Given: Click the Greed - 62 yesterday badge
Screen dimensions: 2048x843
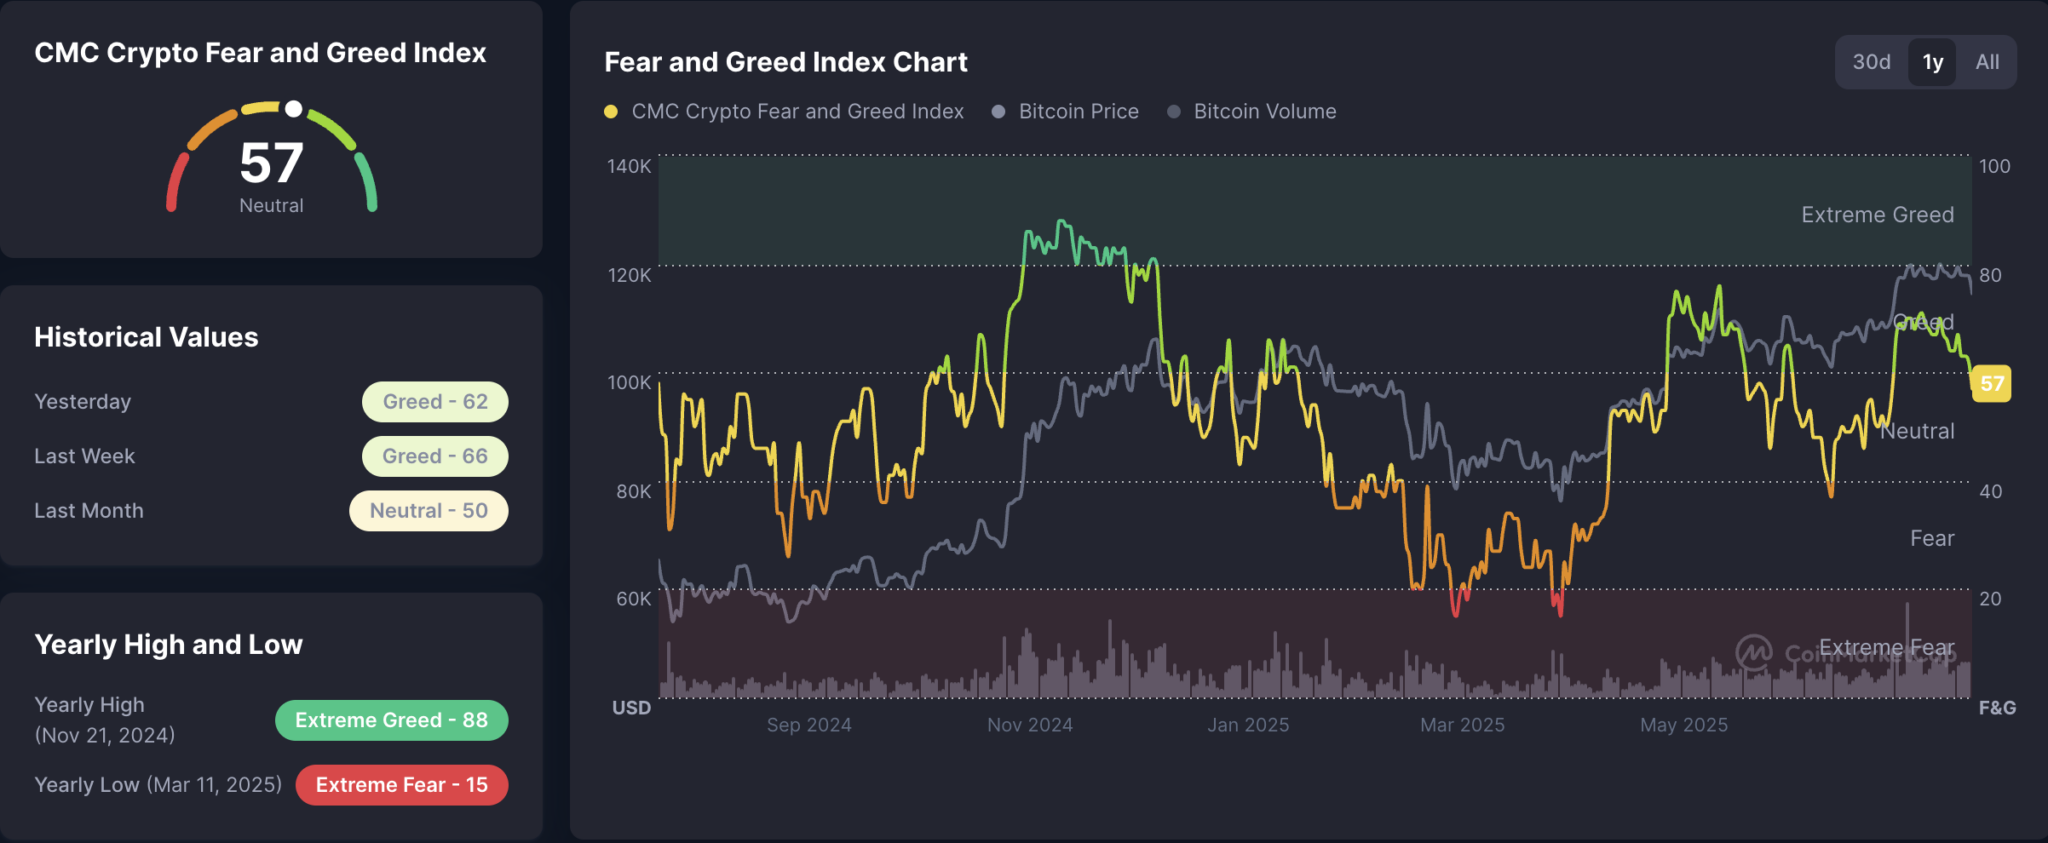Looking at the screenshot, I should [x=435, y=402].
